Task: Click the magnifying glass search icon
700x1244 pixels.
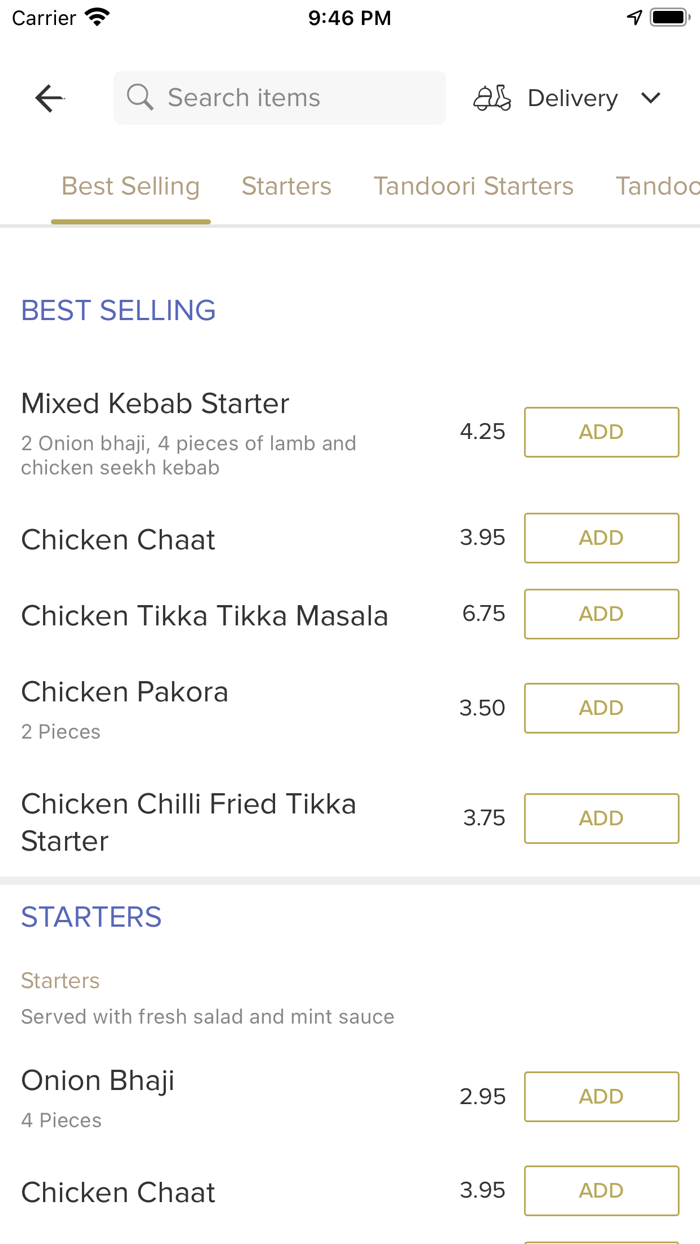Action: [139, 97]
